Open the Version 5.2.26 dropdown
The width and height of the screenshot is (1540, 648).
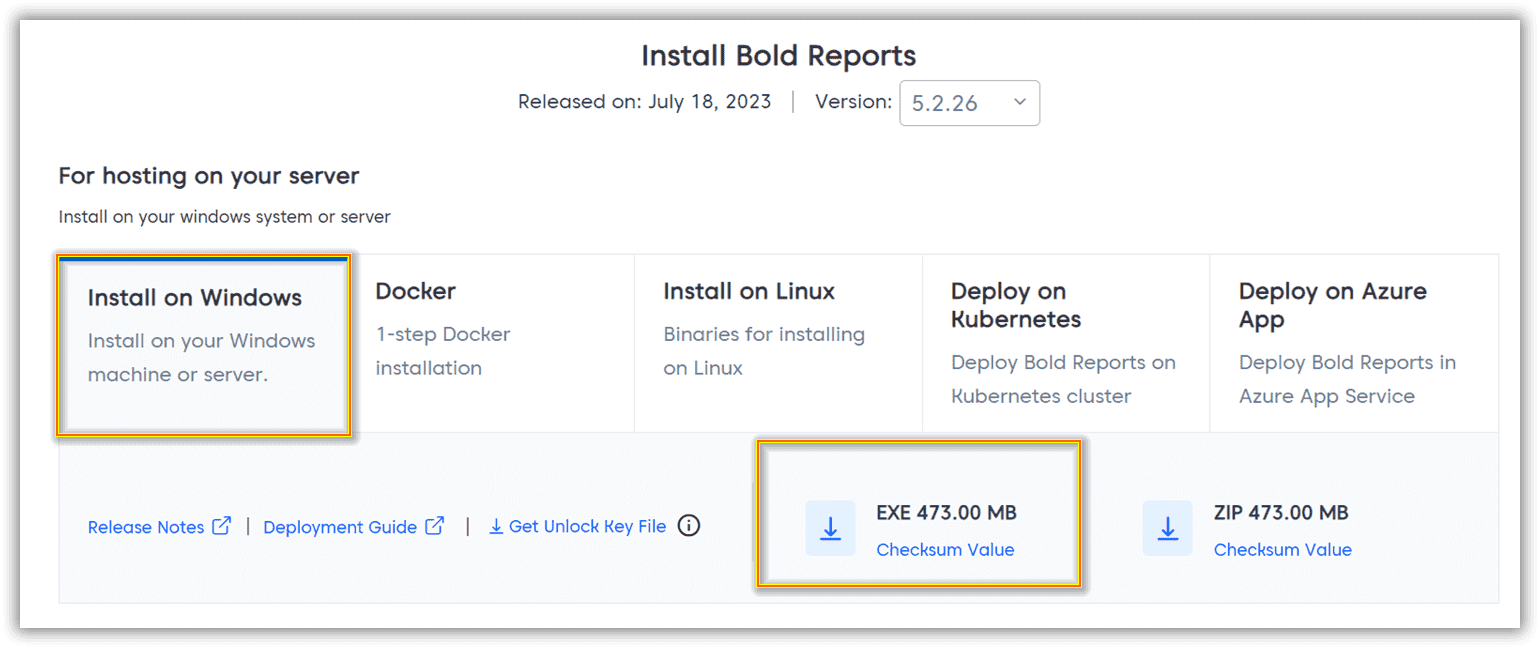click(x=968, y=103)
